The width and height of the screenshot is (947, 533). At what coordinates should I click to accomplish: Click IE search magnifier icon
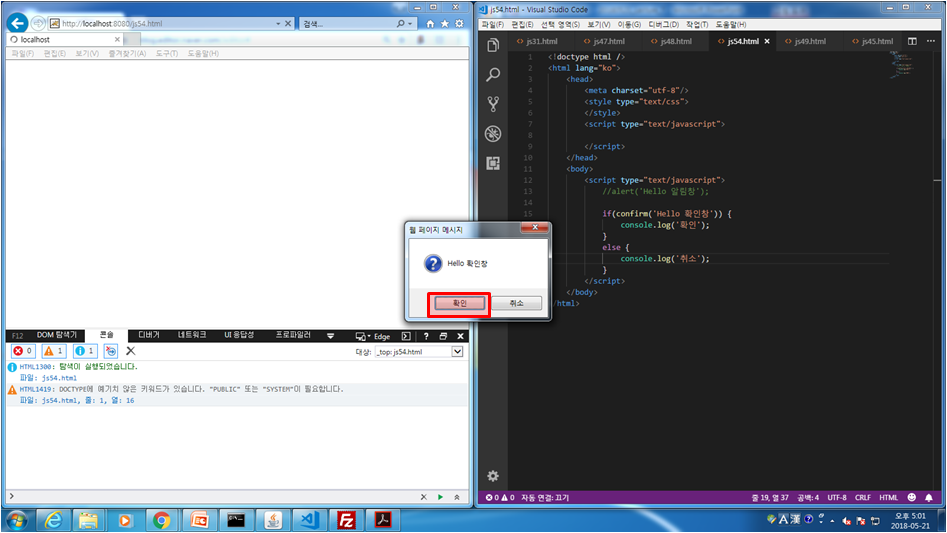click(400, 24)
